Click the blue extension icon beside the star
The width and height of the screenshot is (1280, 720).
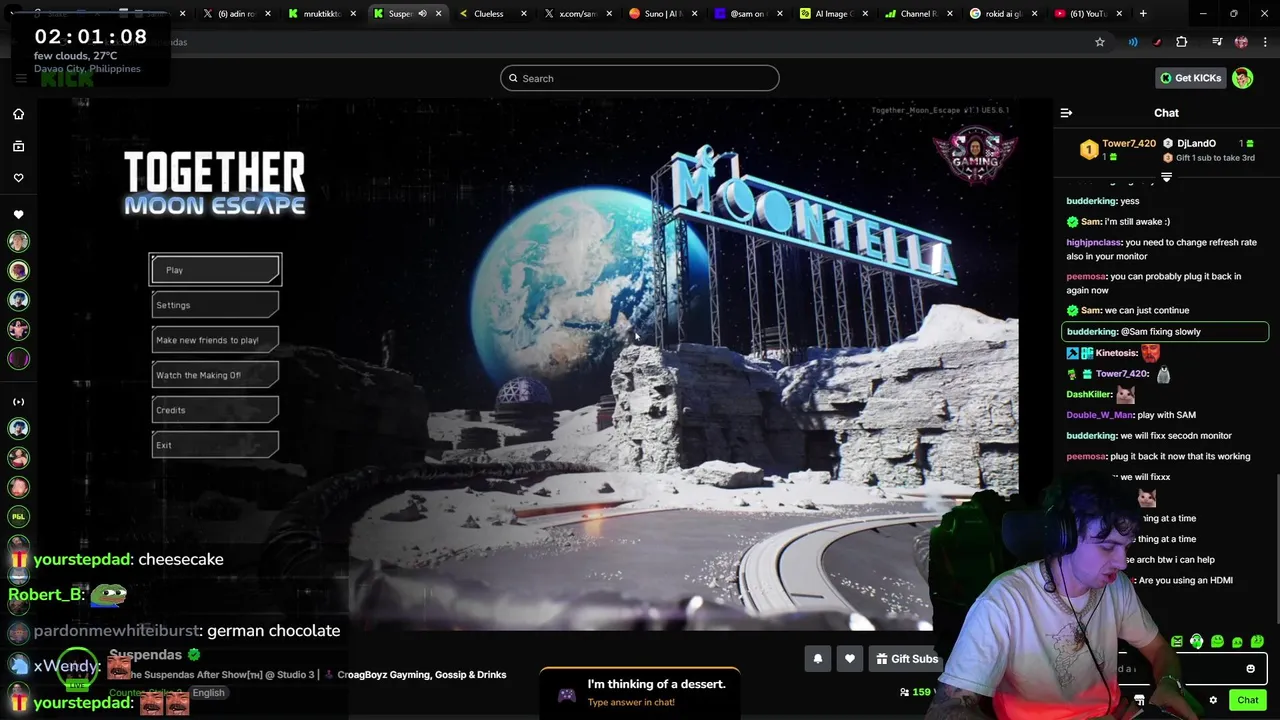[1133, 42]
